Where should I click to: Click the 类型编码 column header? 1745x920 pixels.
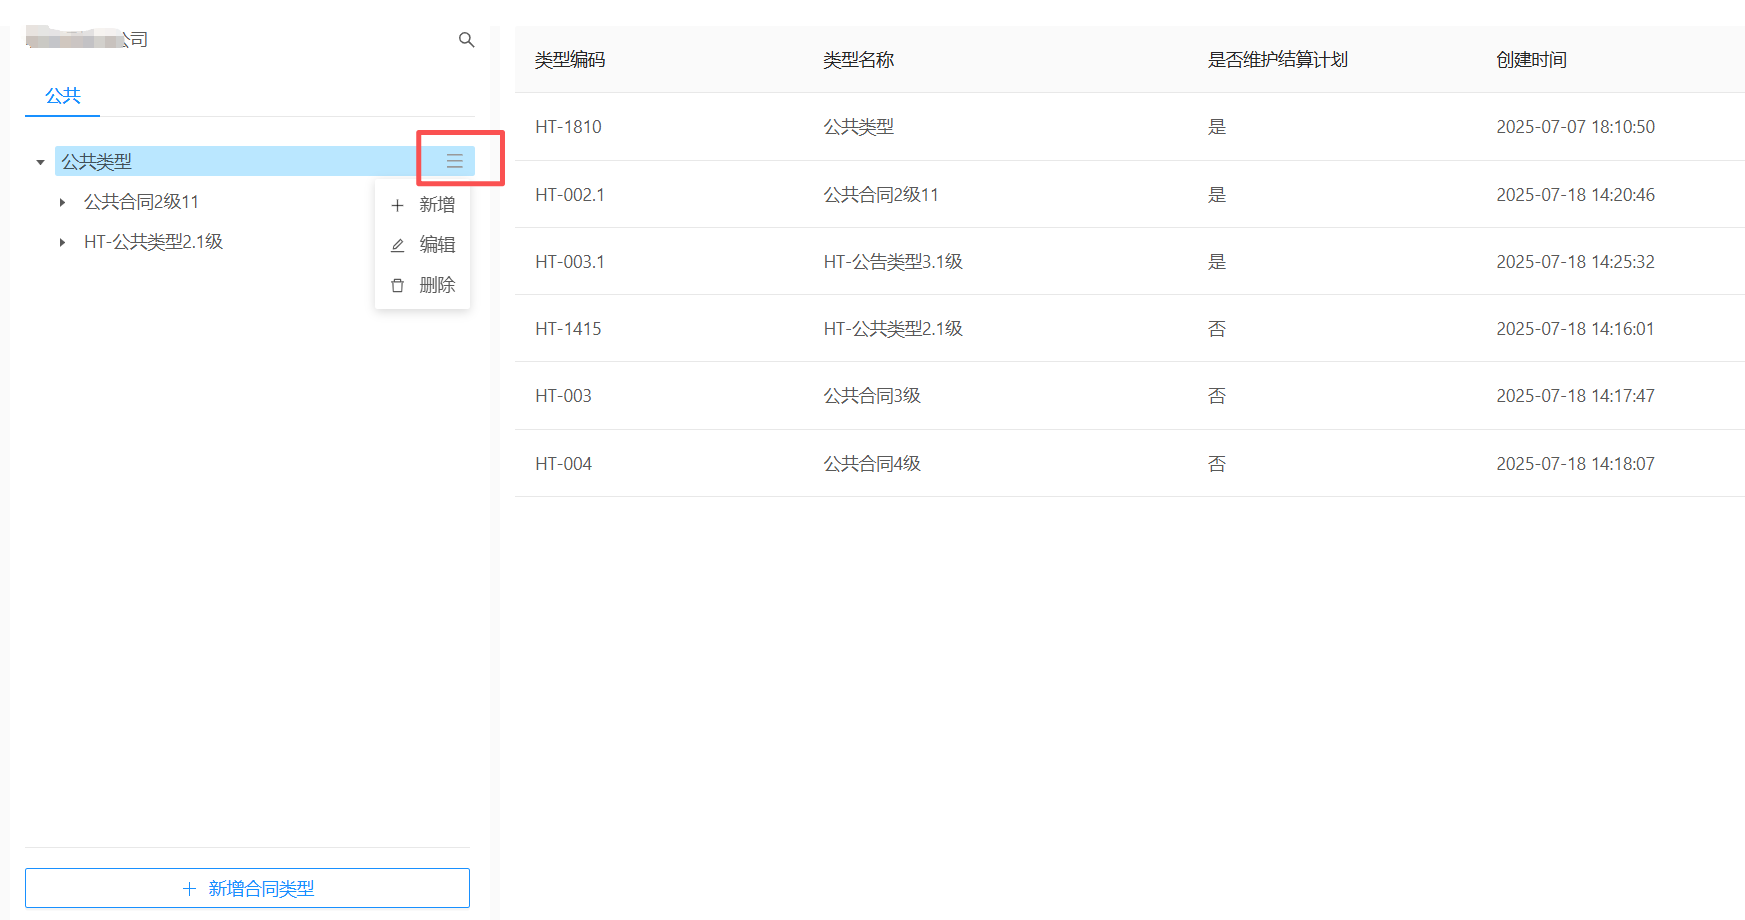click(570, 60)
